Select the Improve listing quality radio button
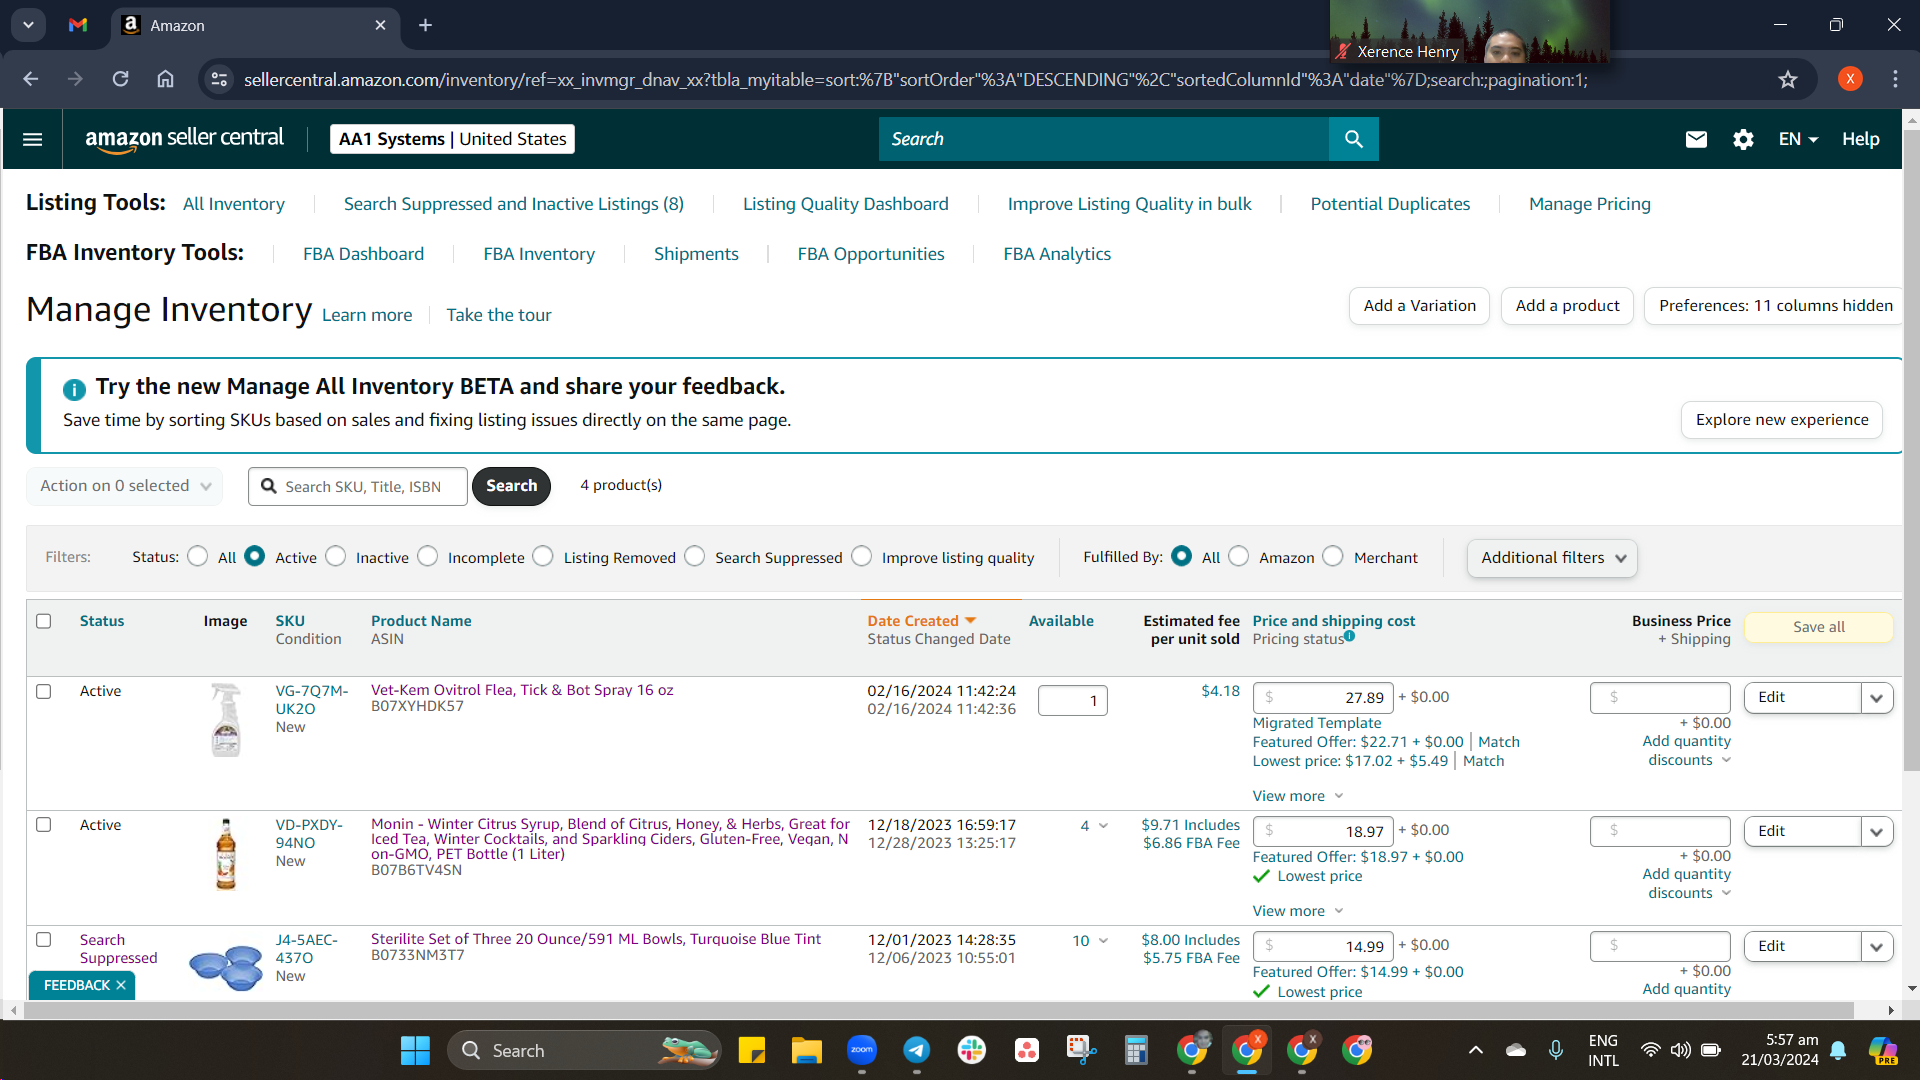 862,556
